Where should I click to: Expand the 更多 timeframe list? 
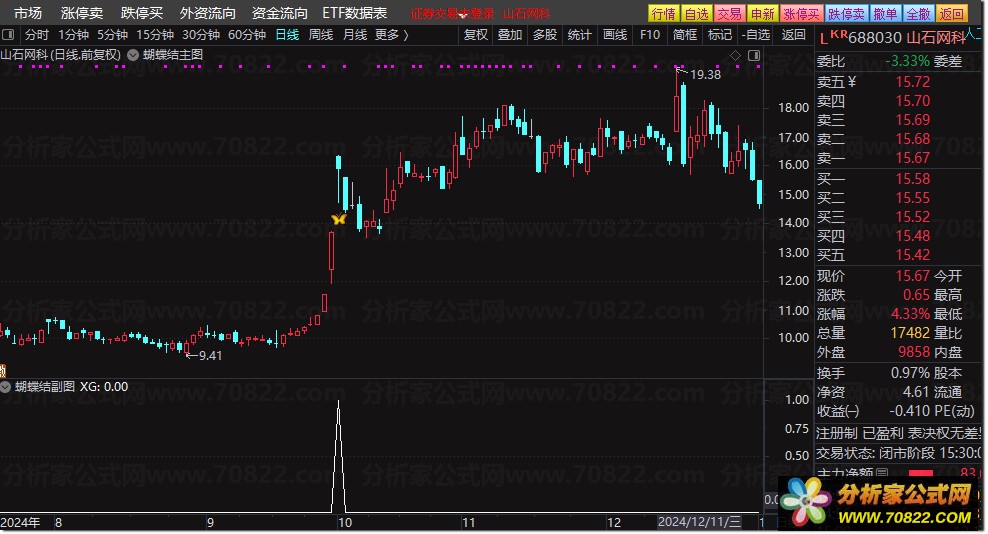pyautogui.click(x=391, y=35)
